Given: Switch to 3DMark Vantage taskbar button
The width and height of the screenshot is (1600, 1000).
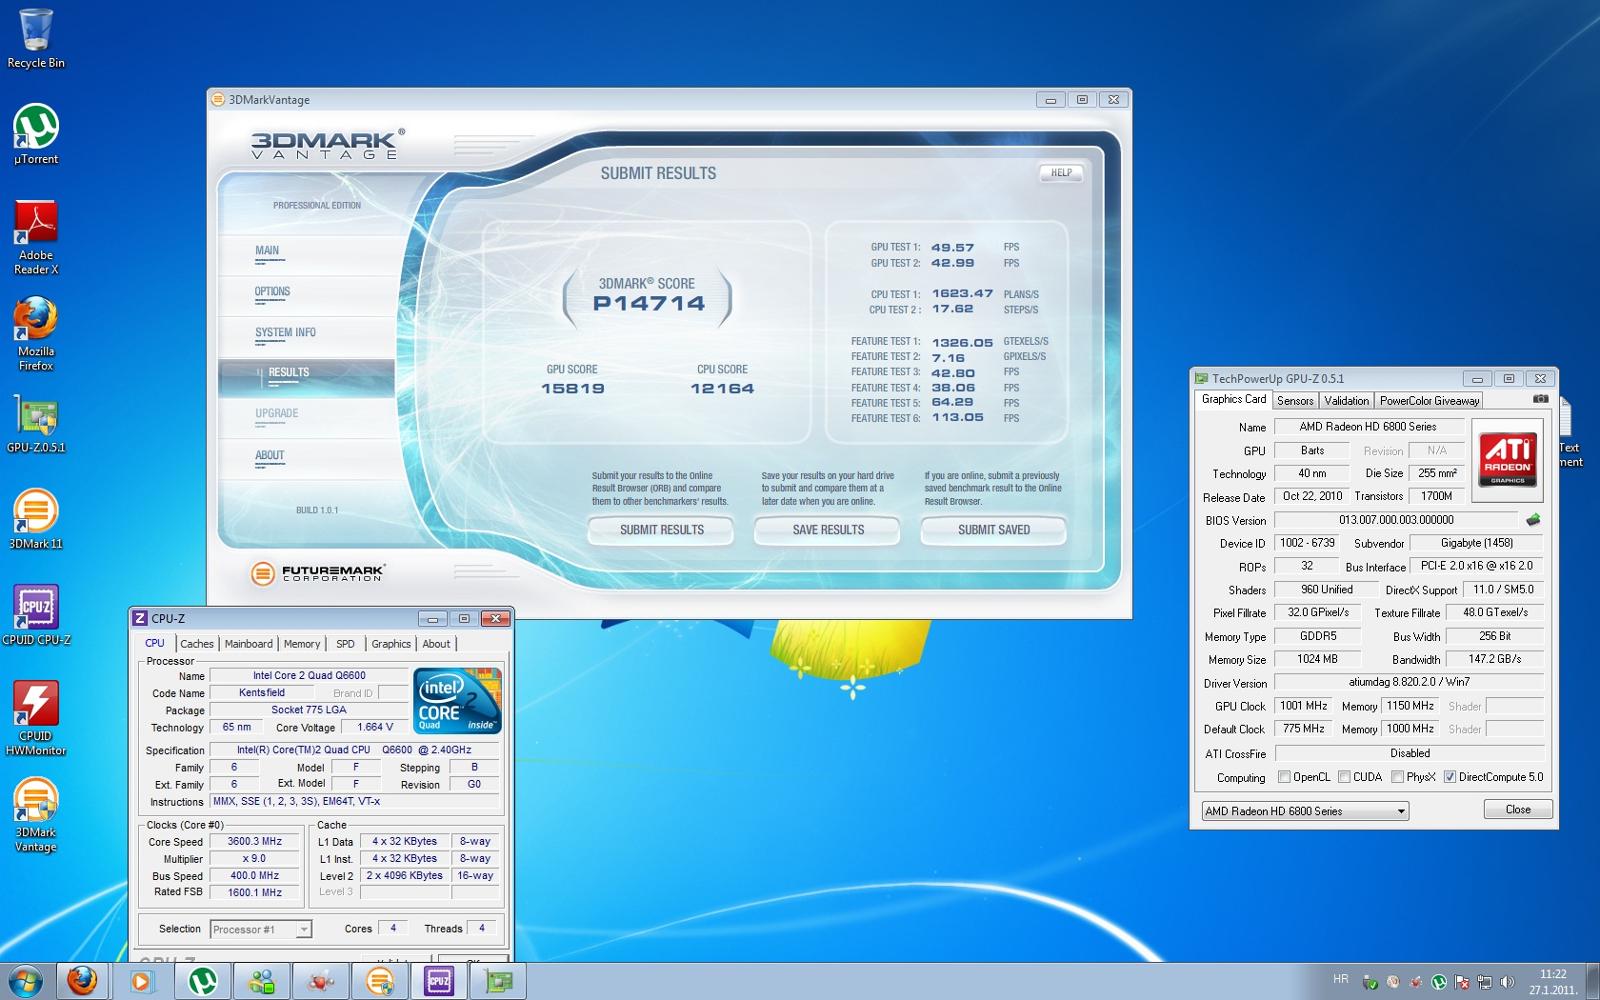Looking at the screenshot, I should coord(380,981).
